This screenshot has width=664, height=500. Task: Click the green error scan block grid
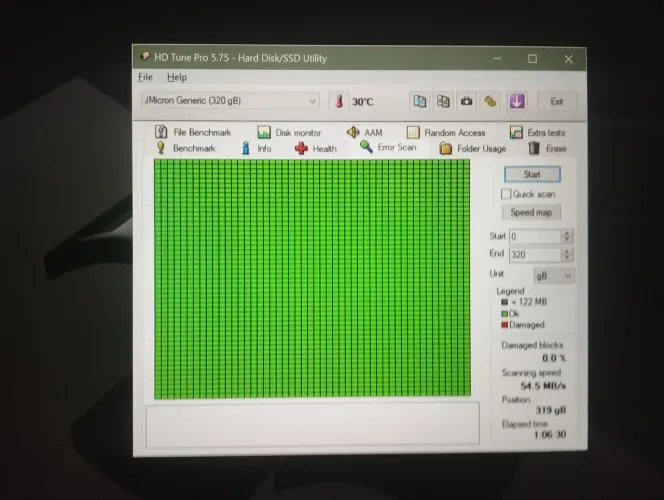312,278
